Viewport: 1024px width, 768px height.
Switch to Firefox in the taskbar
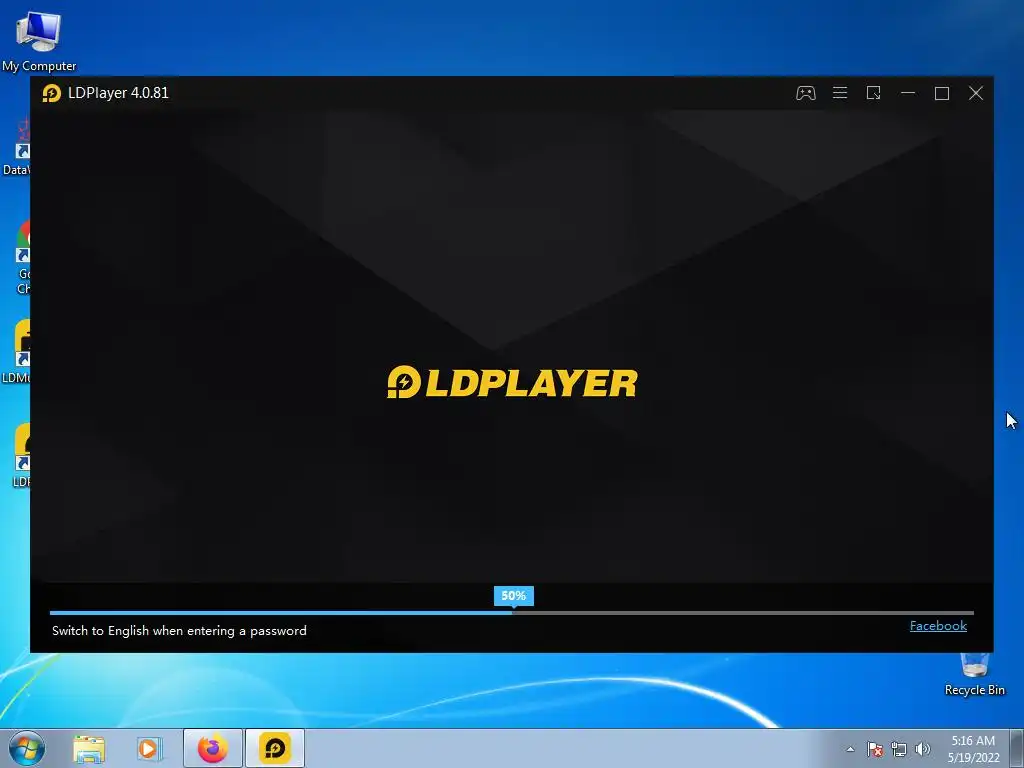[x=212, y=748]
